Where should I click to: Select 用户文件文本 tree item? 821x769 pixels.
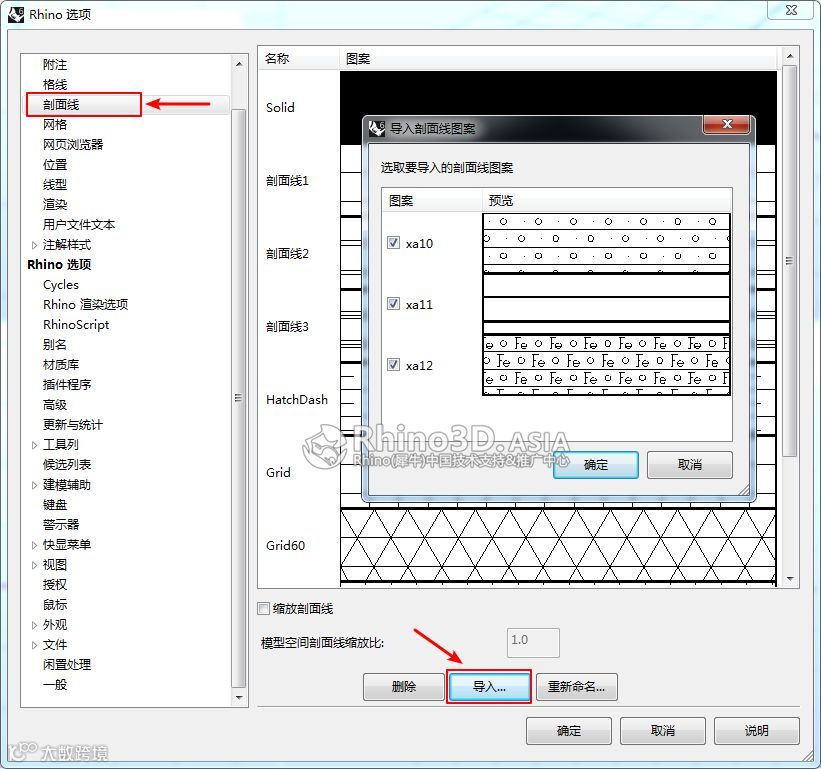79,224
